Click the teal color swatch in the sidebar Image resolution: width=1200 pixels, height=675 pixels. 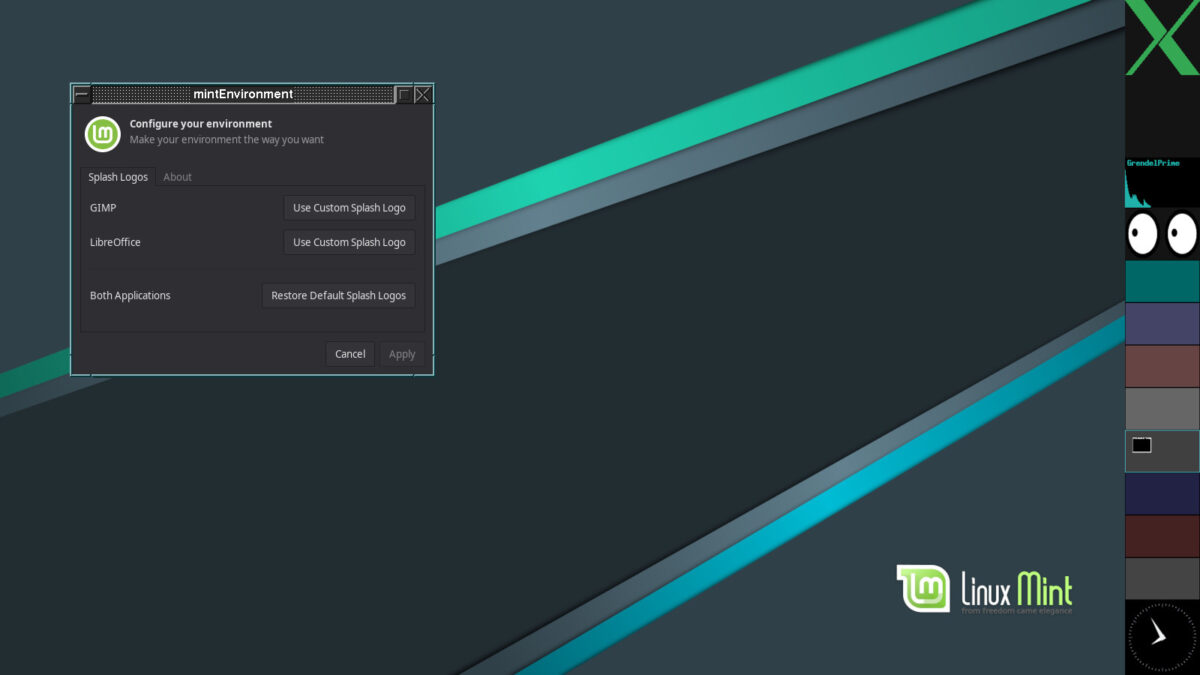(x=1162, y=280)
